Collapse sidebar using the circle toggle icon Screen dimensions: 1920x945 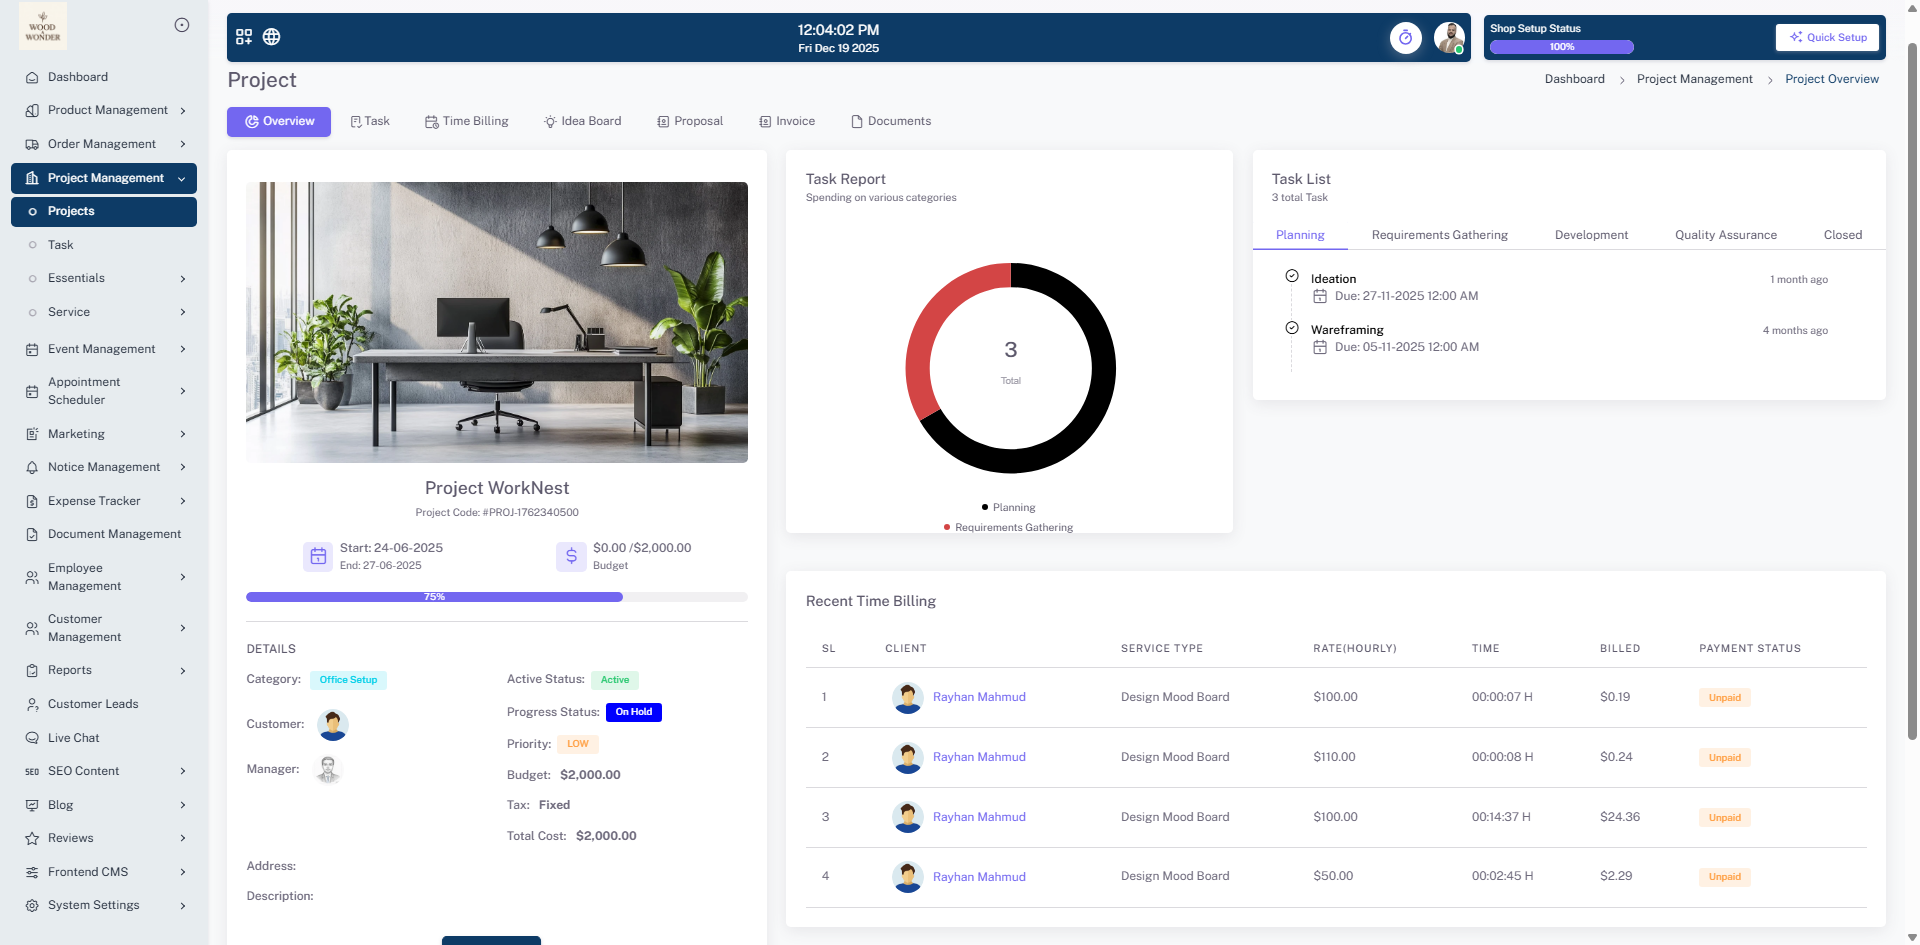[x=182, y=25]
